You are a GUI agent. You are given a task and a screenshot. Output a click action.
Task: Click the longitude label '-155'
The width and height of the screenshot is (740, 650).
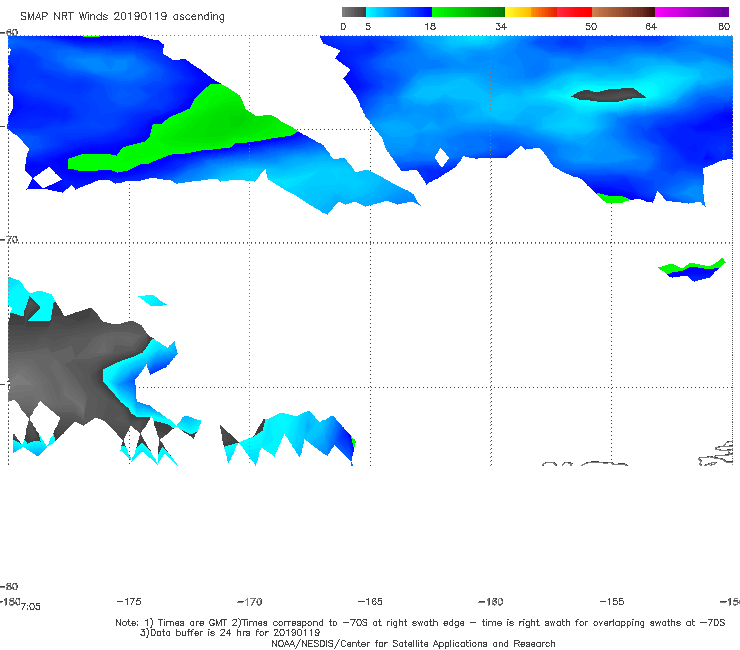click(612, 601)
